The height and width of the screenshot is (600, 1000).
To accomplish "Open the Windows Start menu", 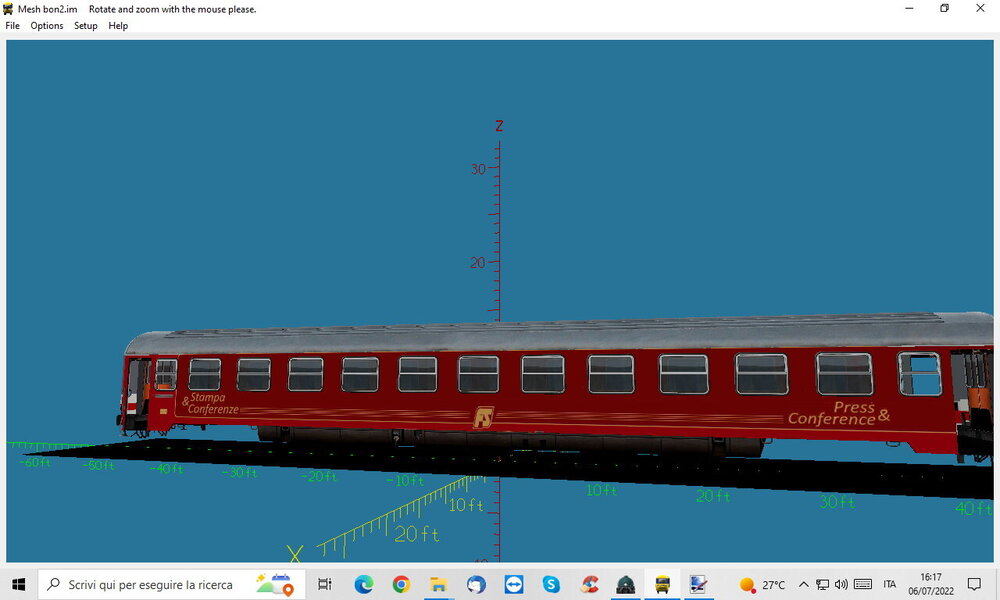I will (x=18, y=584).
